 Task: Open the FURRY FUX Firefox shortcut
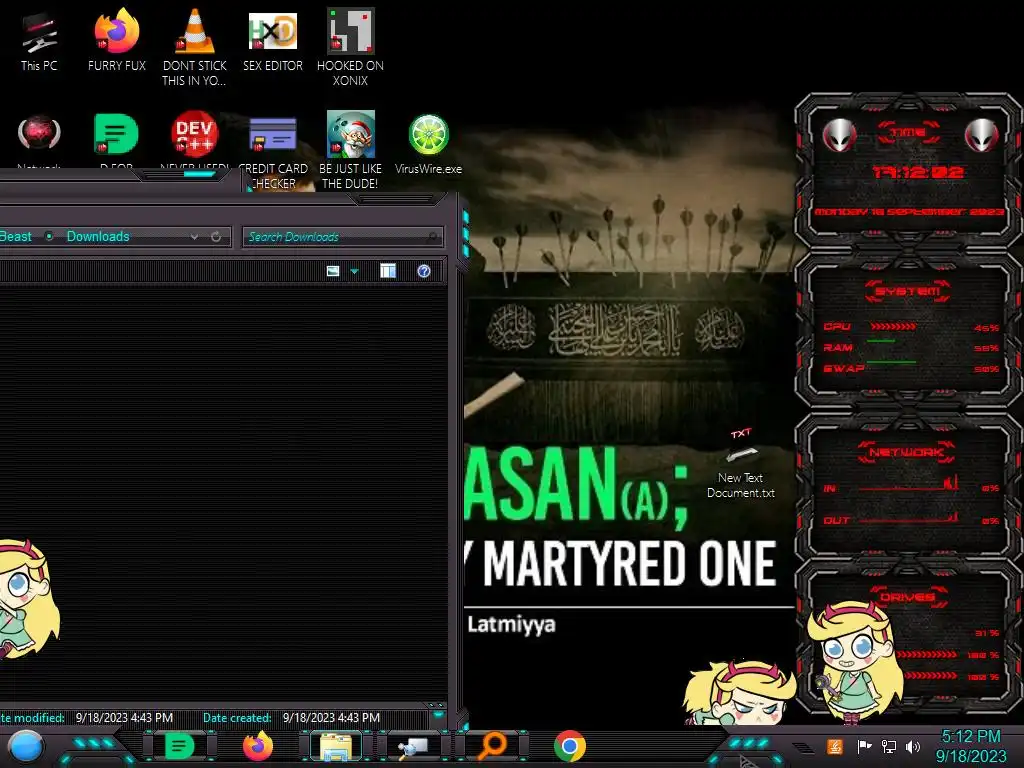117,40
